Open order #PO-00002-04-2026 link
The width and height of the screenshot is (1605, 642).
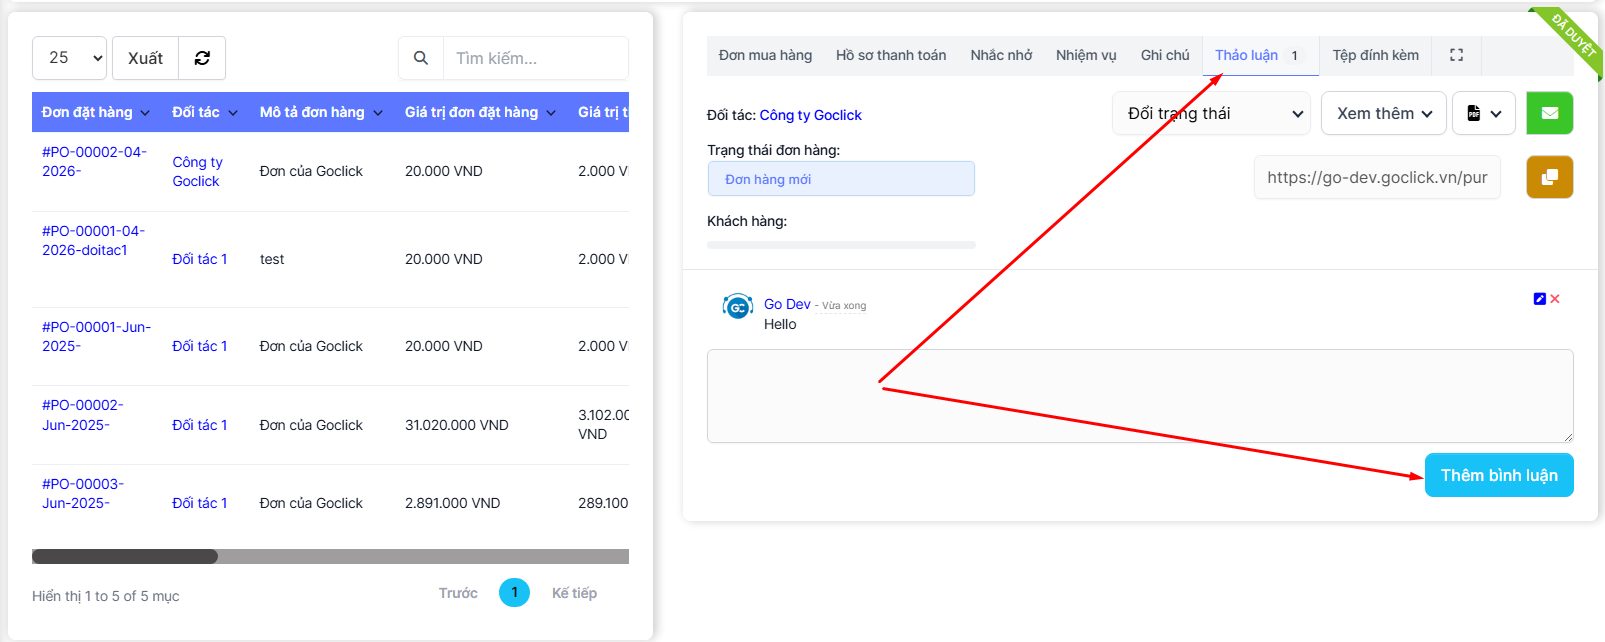(94, 161)
